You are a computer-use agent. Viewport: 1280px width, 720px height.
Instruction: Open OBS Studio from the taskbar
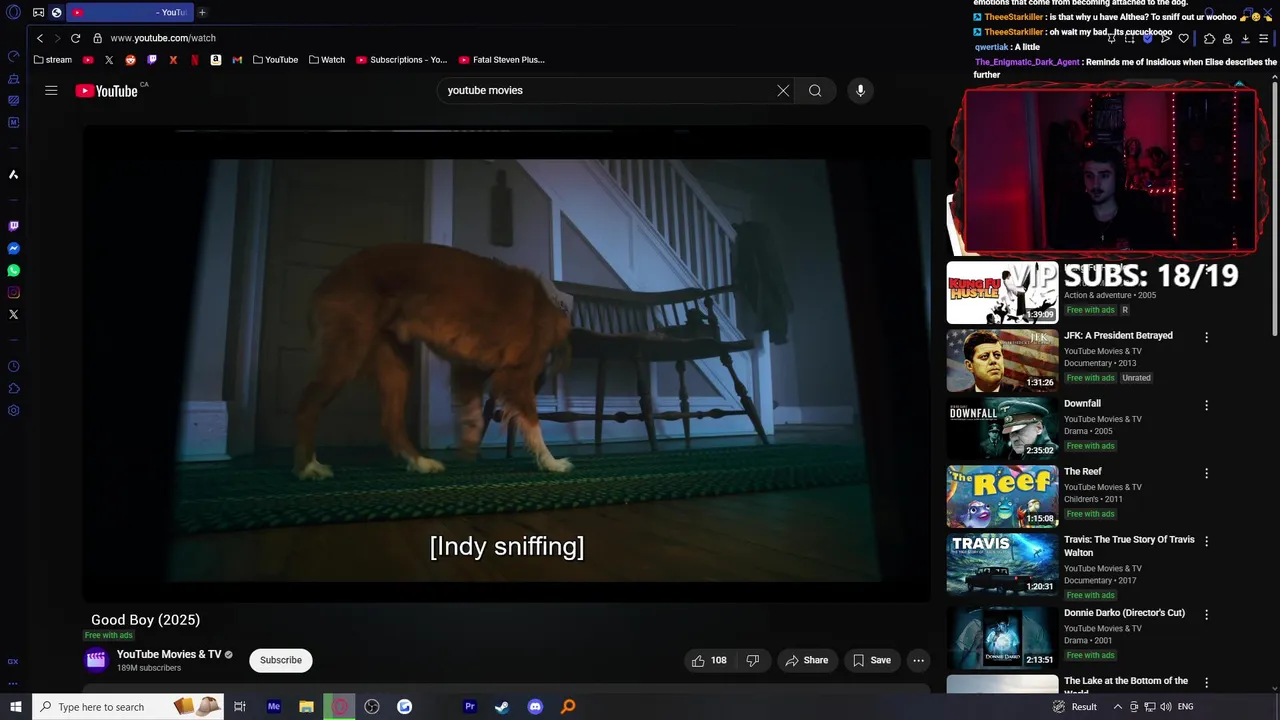[372, 707]
